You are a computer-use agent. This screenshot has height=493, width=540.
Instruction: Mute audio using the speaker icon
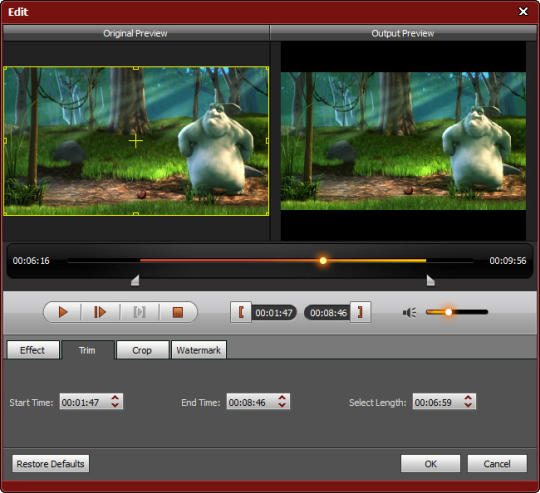pos(409,312)
